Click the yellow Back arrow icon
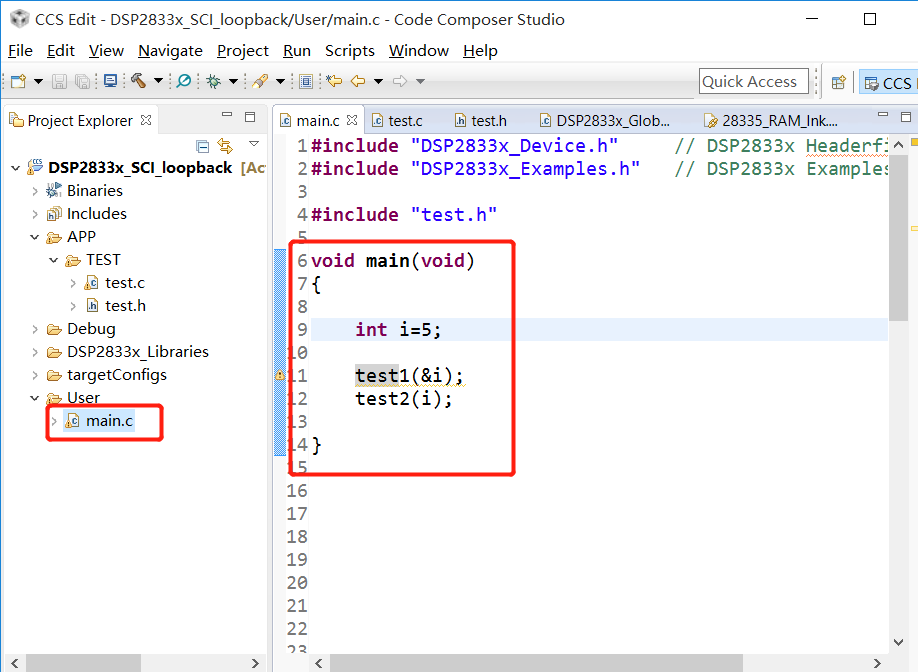This screenshot has height=672, width=918. click(x=358, y=81)
